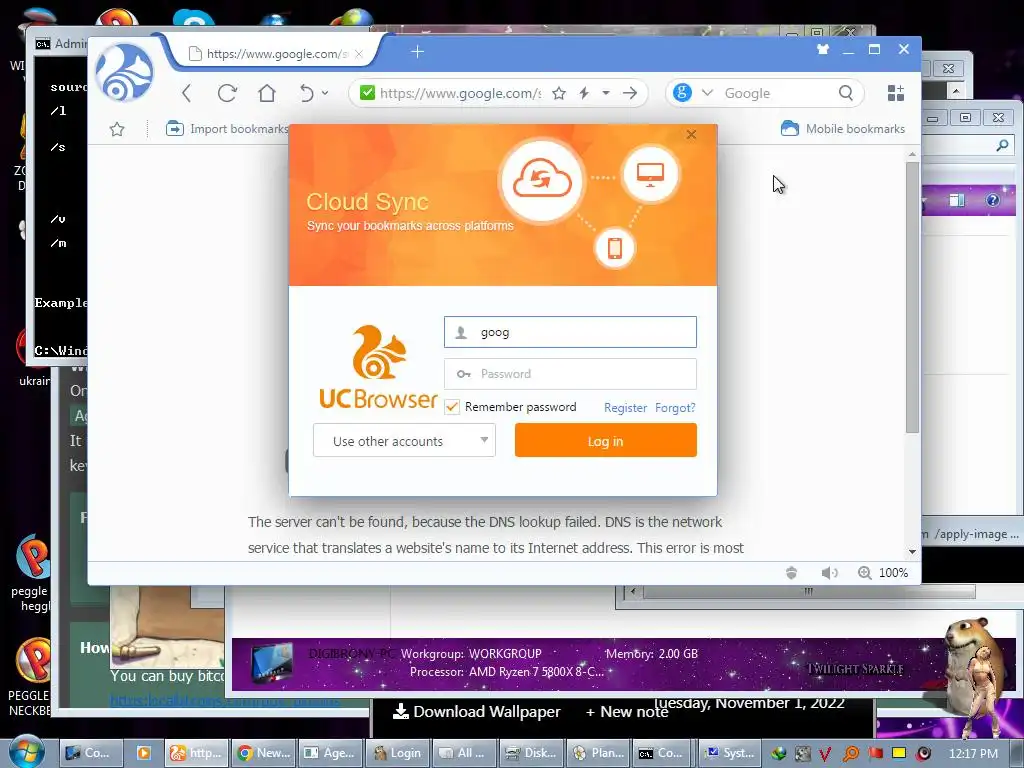Click the undo close tab icon
1024x768 pixels.
(x=306, y=93)
